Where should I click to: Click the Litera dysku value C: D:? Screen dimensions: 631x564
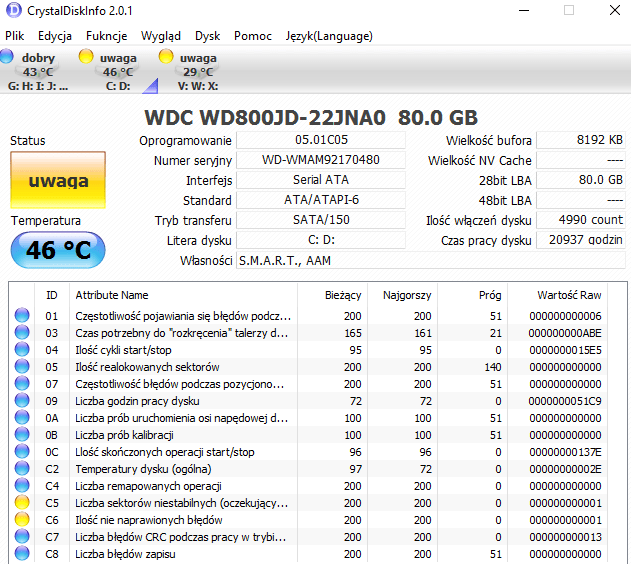click(x=321, y=240)
